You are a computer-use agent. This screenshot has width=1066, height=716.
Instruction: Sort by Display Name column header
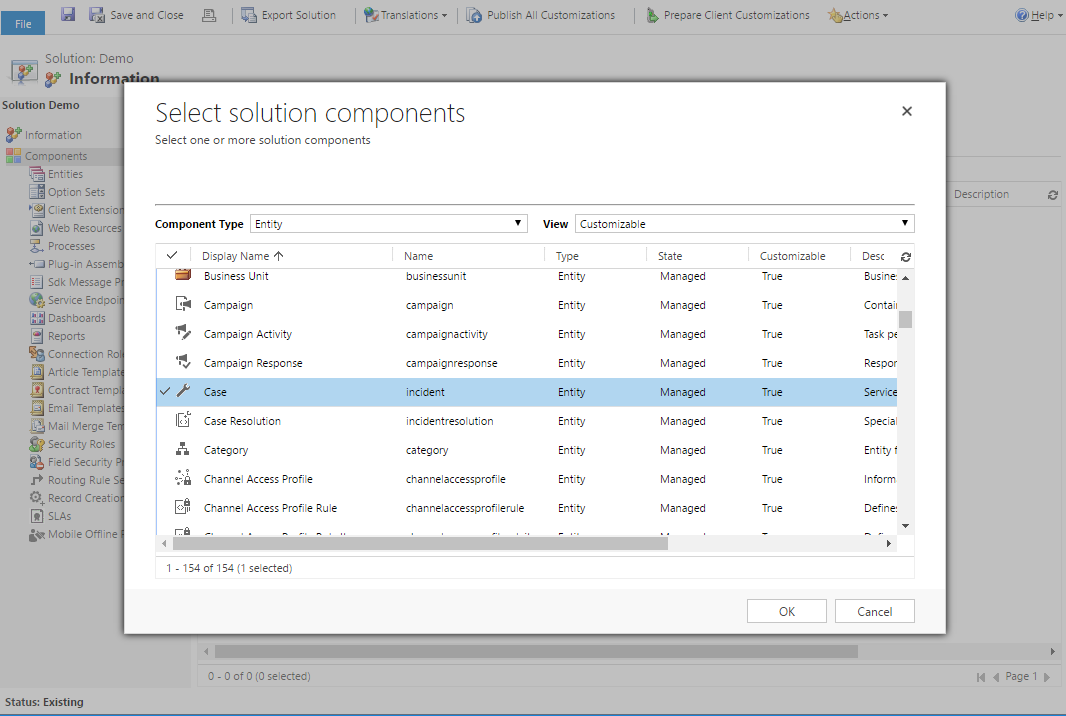tap(242, 256)
